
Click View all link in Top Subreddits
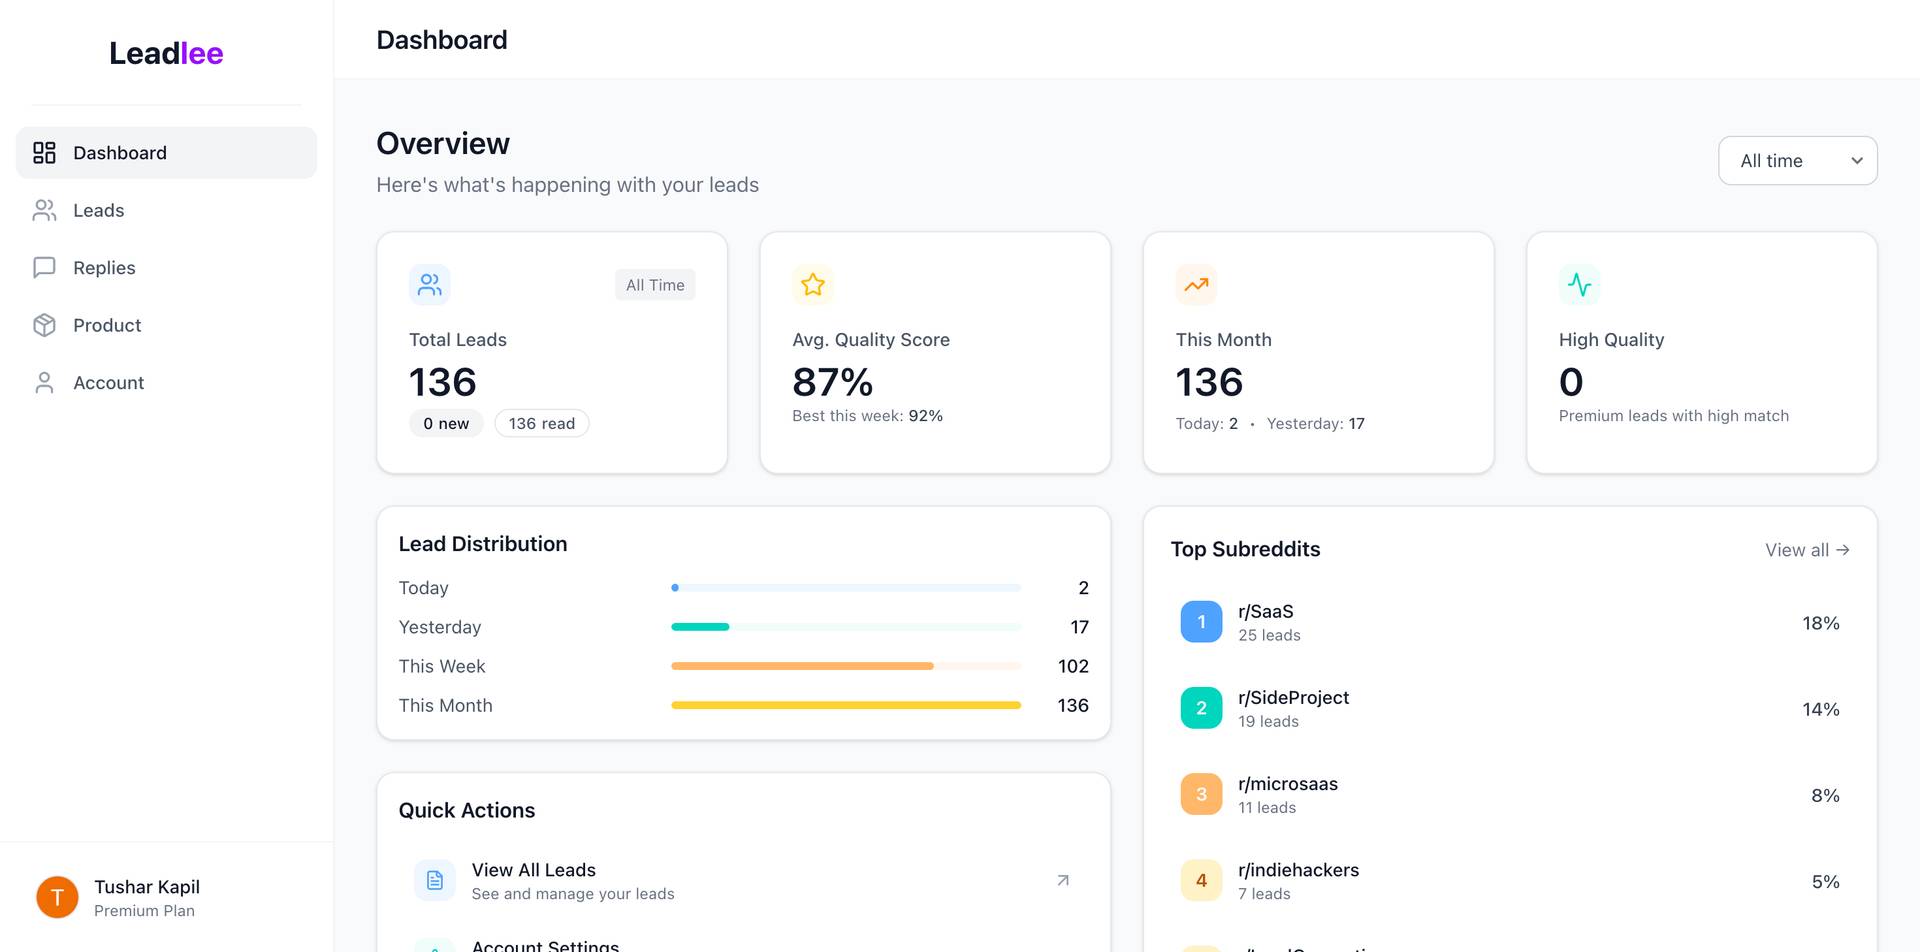1806,550
